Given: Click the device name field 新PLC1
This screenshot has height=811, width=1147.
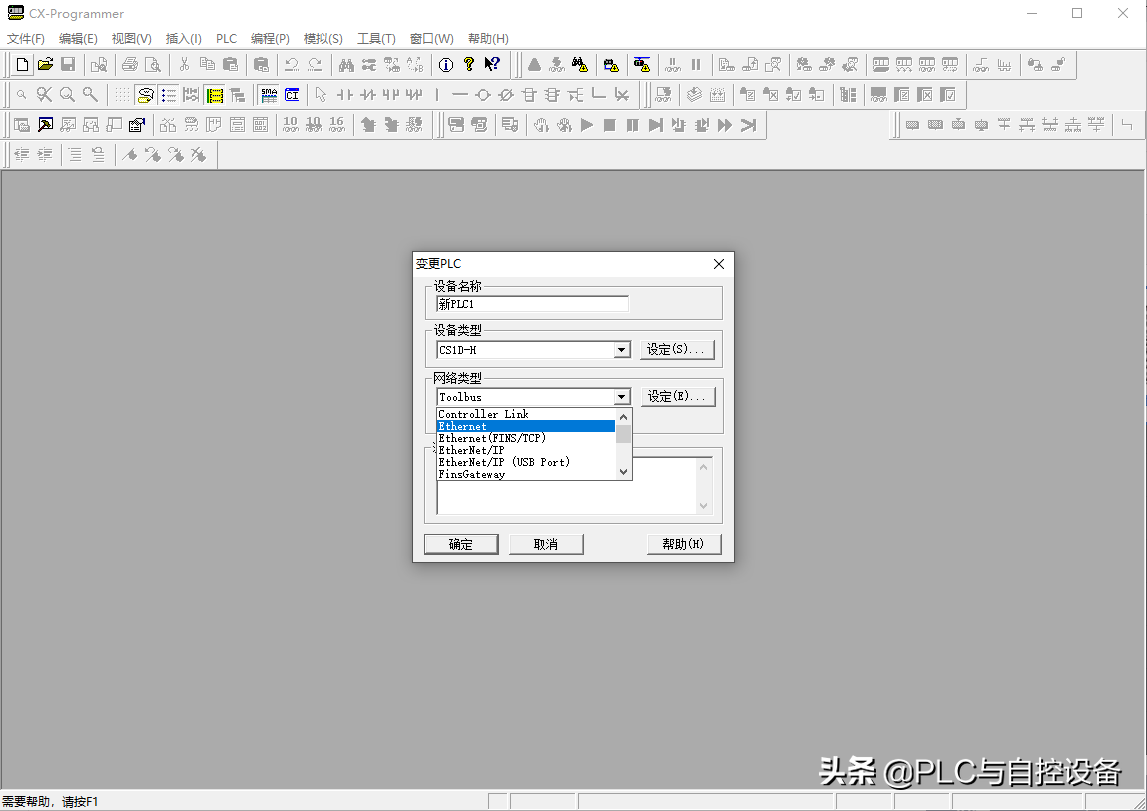Looking at the screenshot, I should click(532, 304).
